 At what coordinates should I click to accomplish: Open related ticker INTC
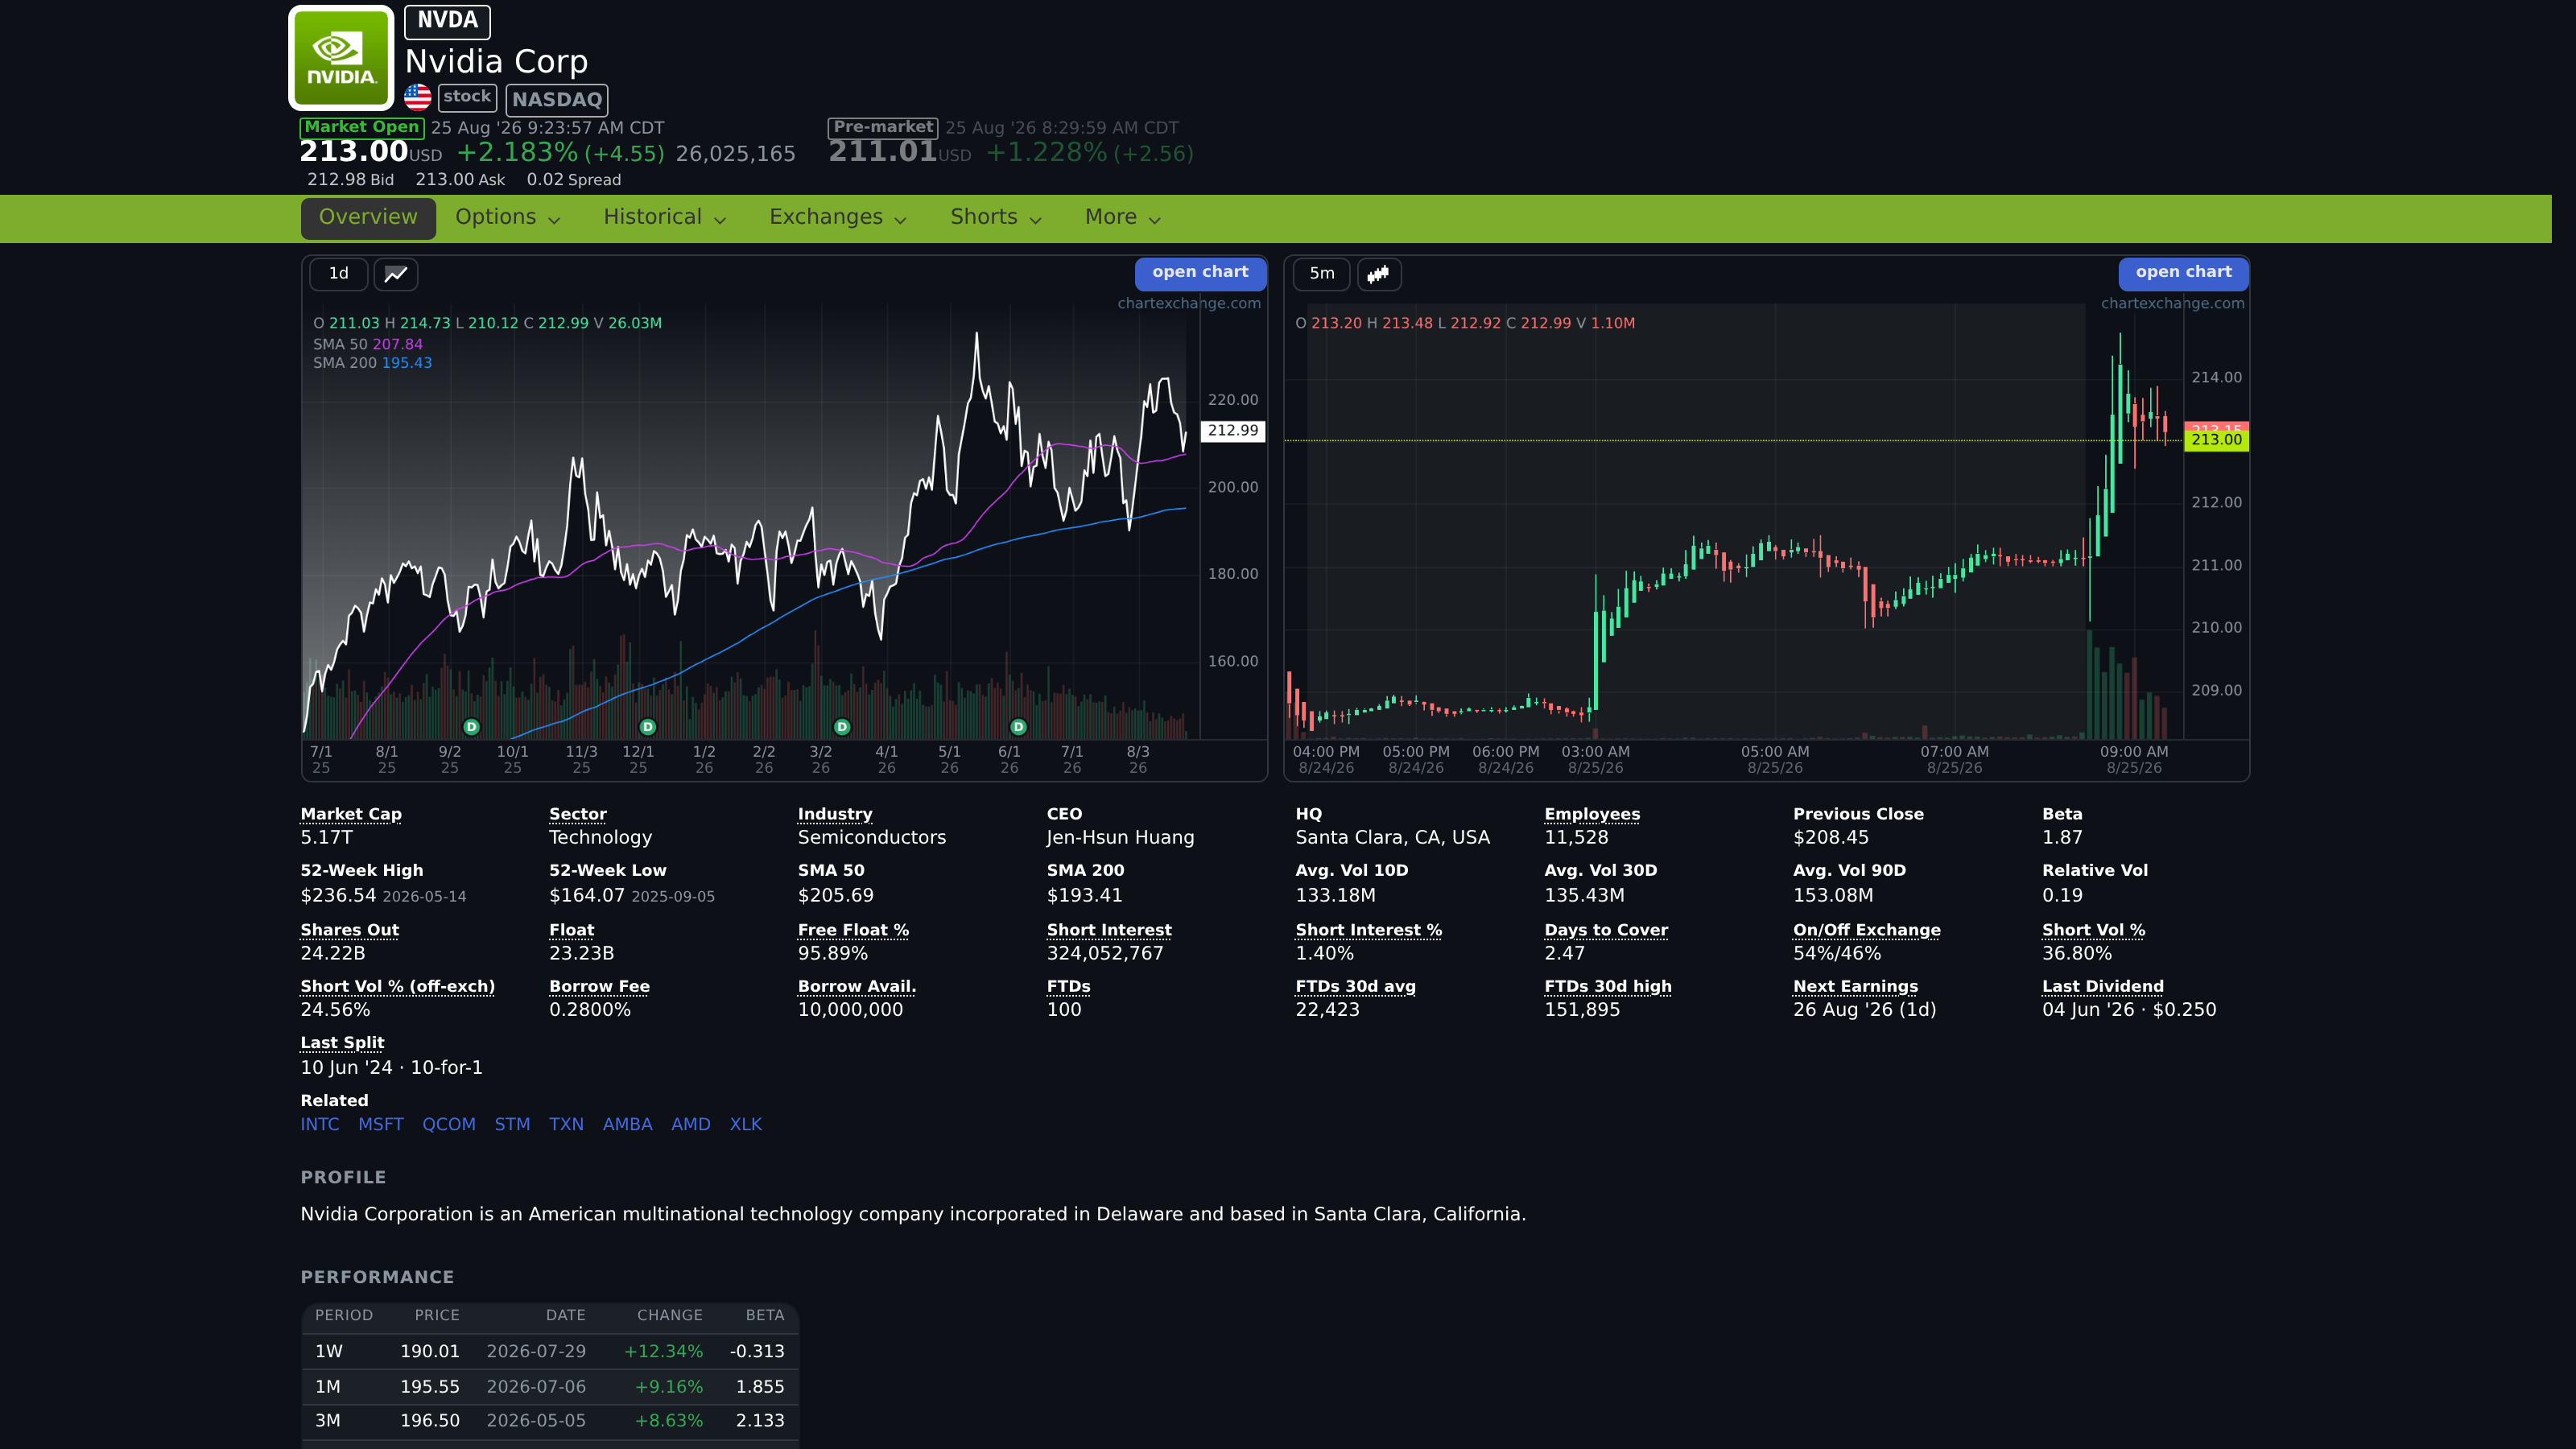320,1124
